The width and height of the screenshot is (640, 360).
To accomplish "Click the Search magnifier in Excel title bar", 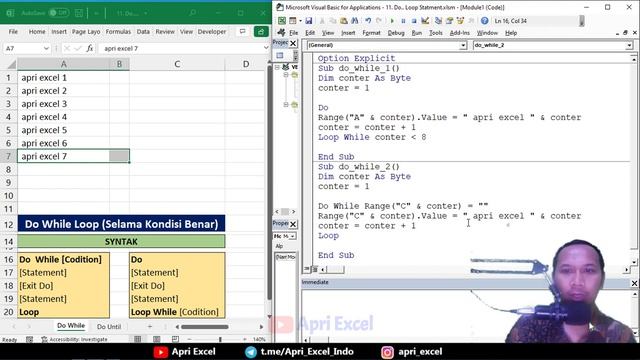I will click(x=192, y=13).
